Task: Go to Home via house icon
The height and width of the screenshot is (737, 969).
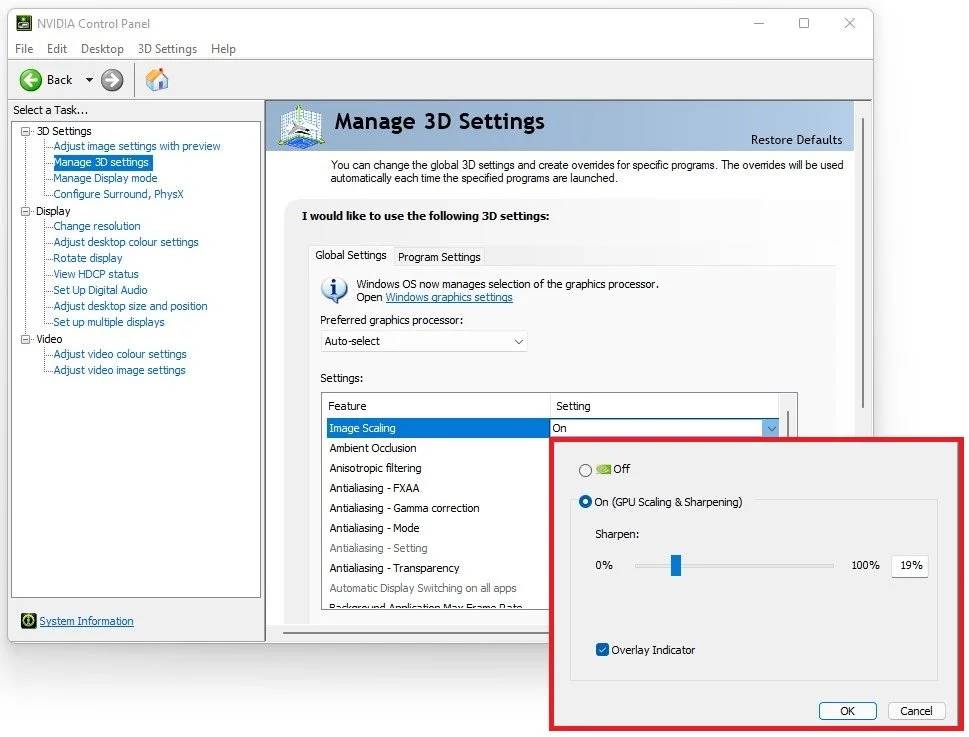Action: pyautogui.click(x=157, y=80)
